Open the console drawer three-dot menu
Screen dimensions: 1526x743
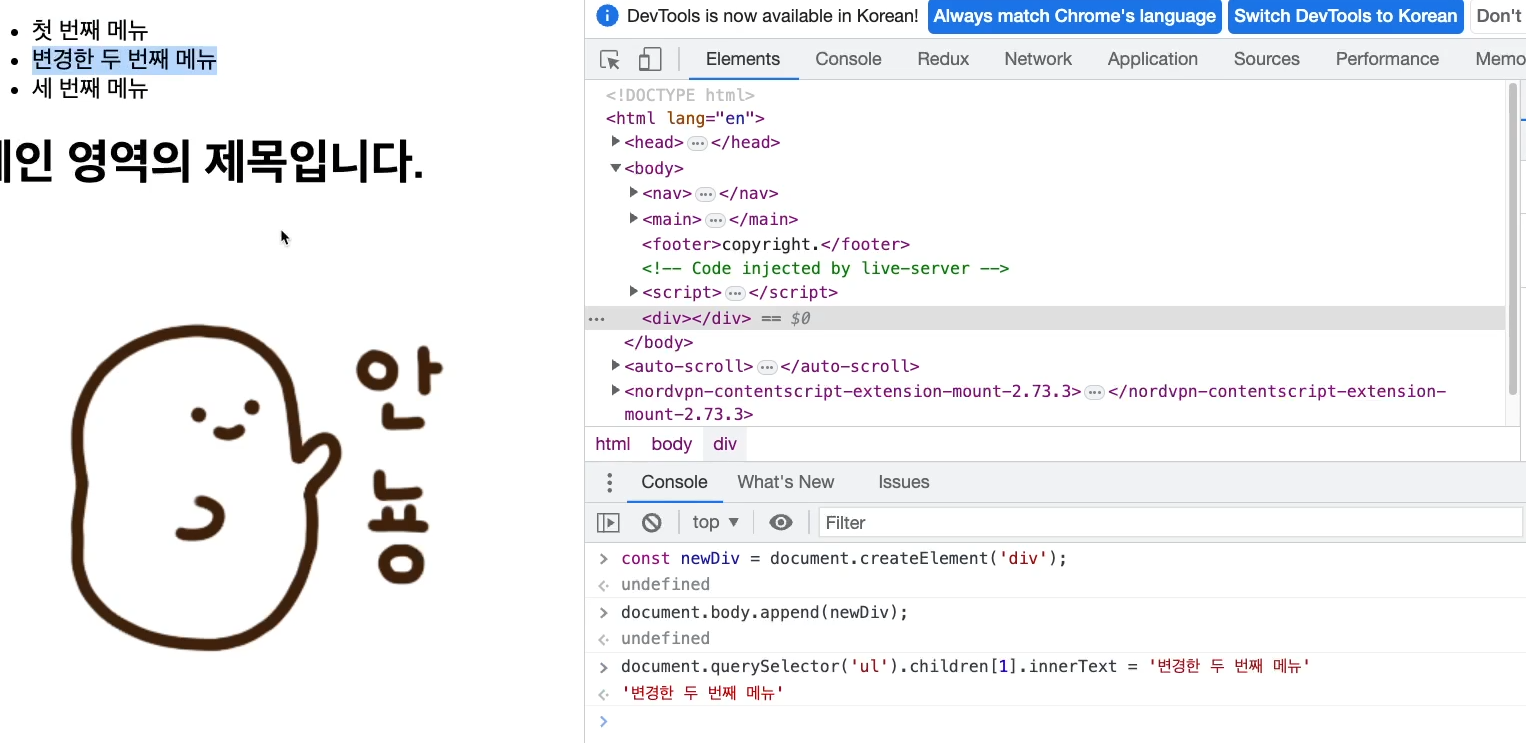pyautogui.click(x=609, y=483)
